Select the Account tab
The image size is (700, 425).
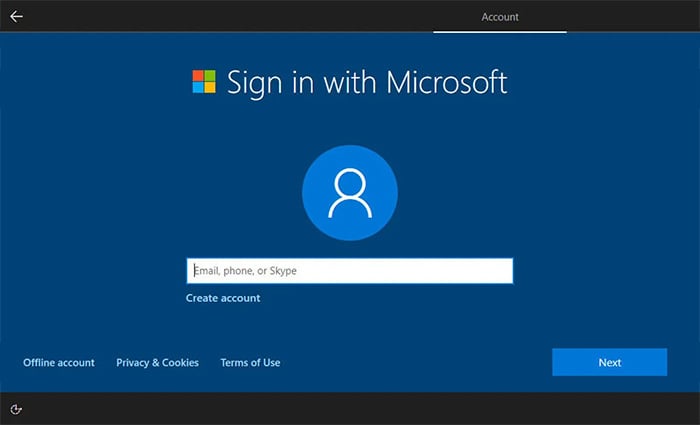point(500,17)
